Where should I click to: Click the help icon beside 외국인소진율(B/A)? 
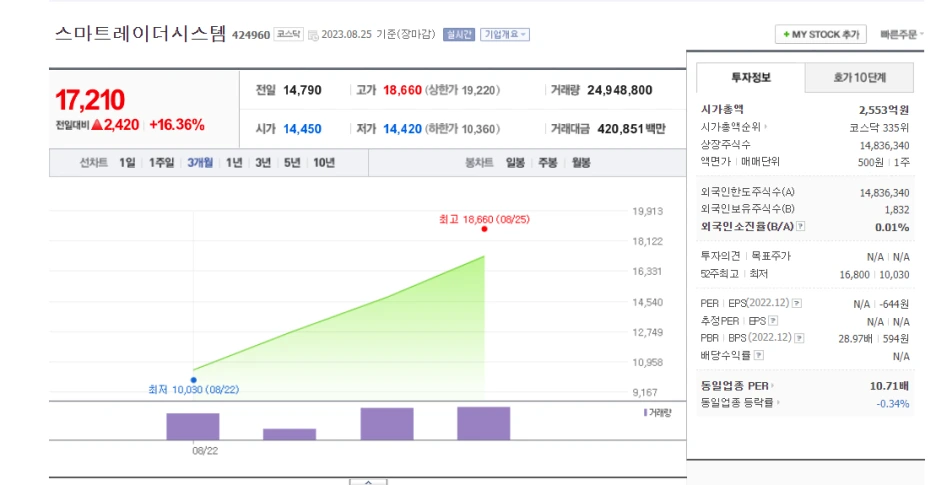point(801,226)
